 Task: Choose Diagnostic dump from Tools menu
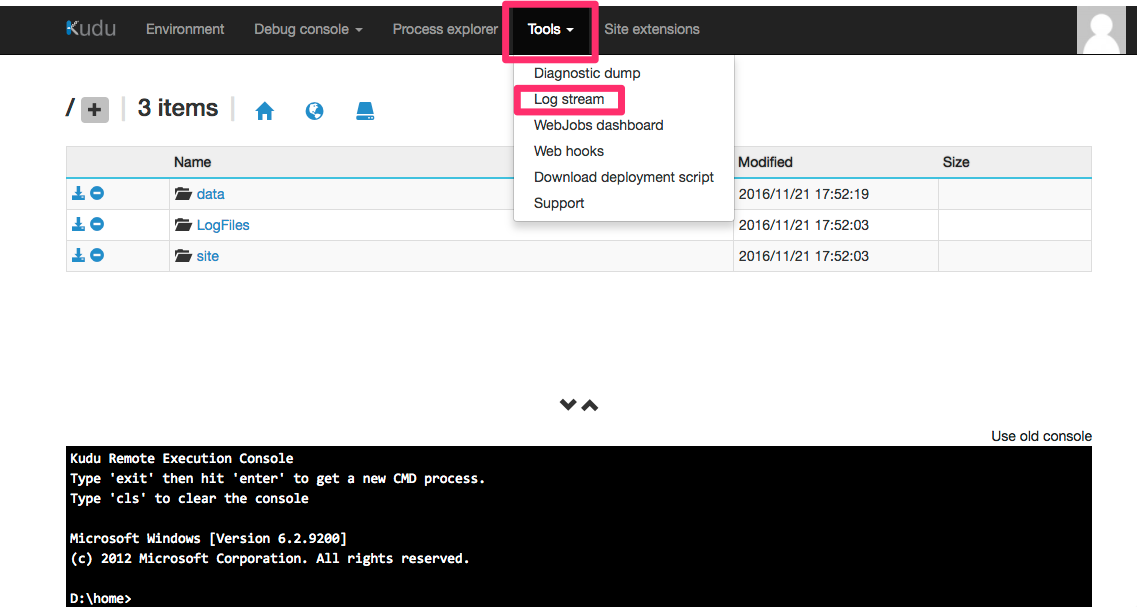[x=586, y=73]
